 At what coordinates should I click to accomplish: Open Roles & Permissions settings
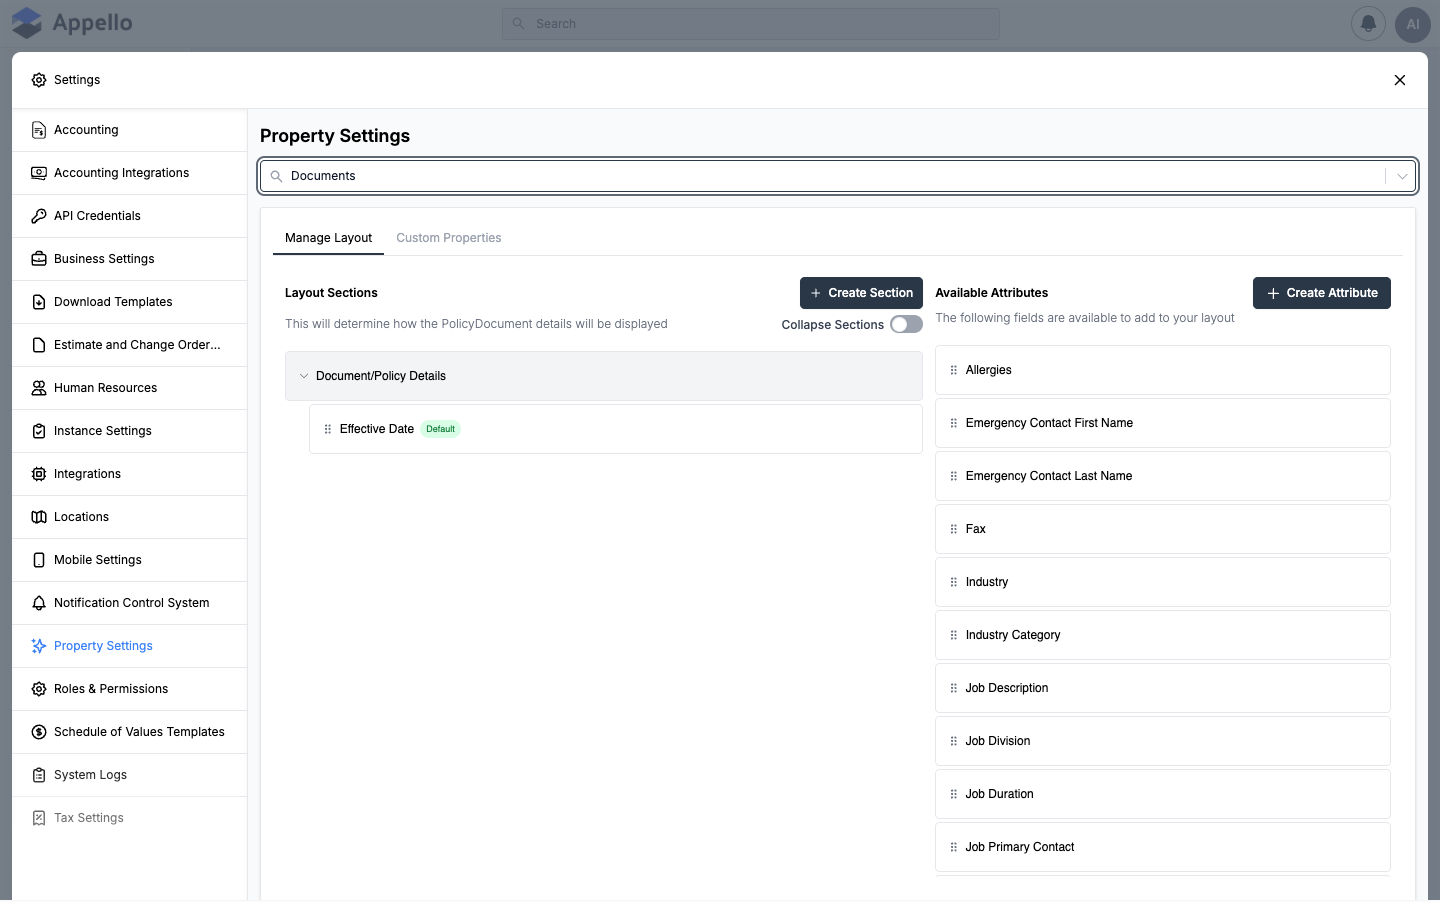[x=130, y=689]
